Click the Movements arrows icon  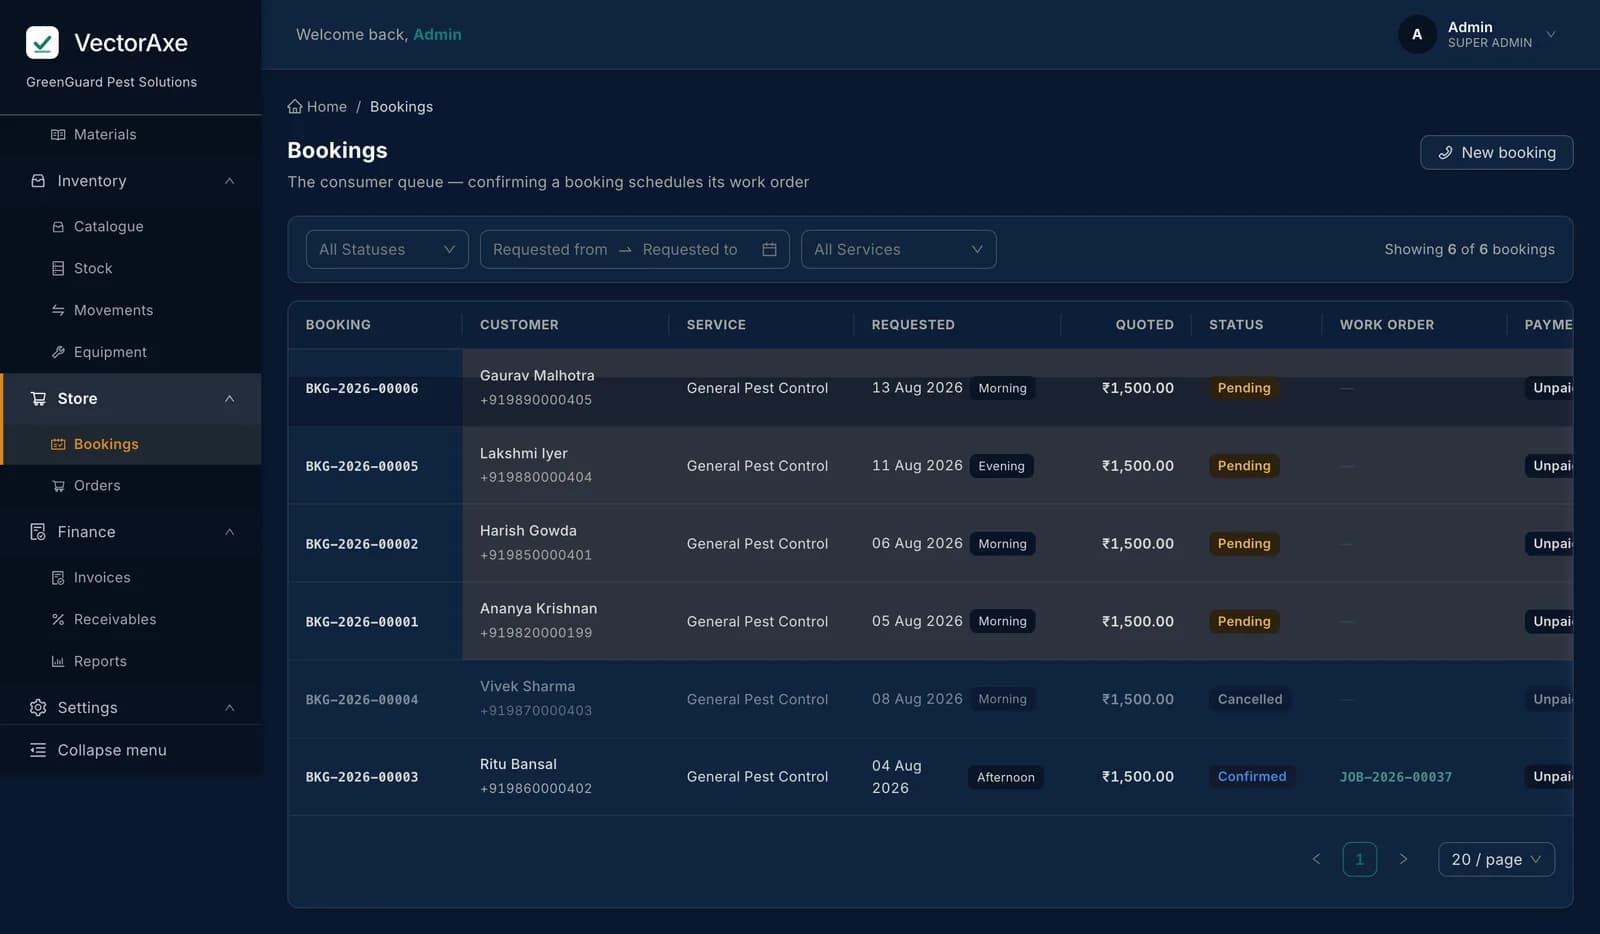point(58,311)
